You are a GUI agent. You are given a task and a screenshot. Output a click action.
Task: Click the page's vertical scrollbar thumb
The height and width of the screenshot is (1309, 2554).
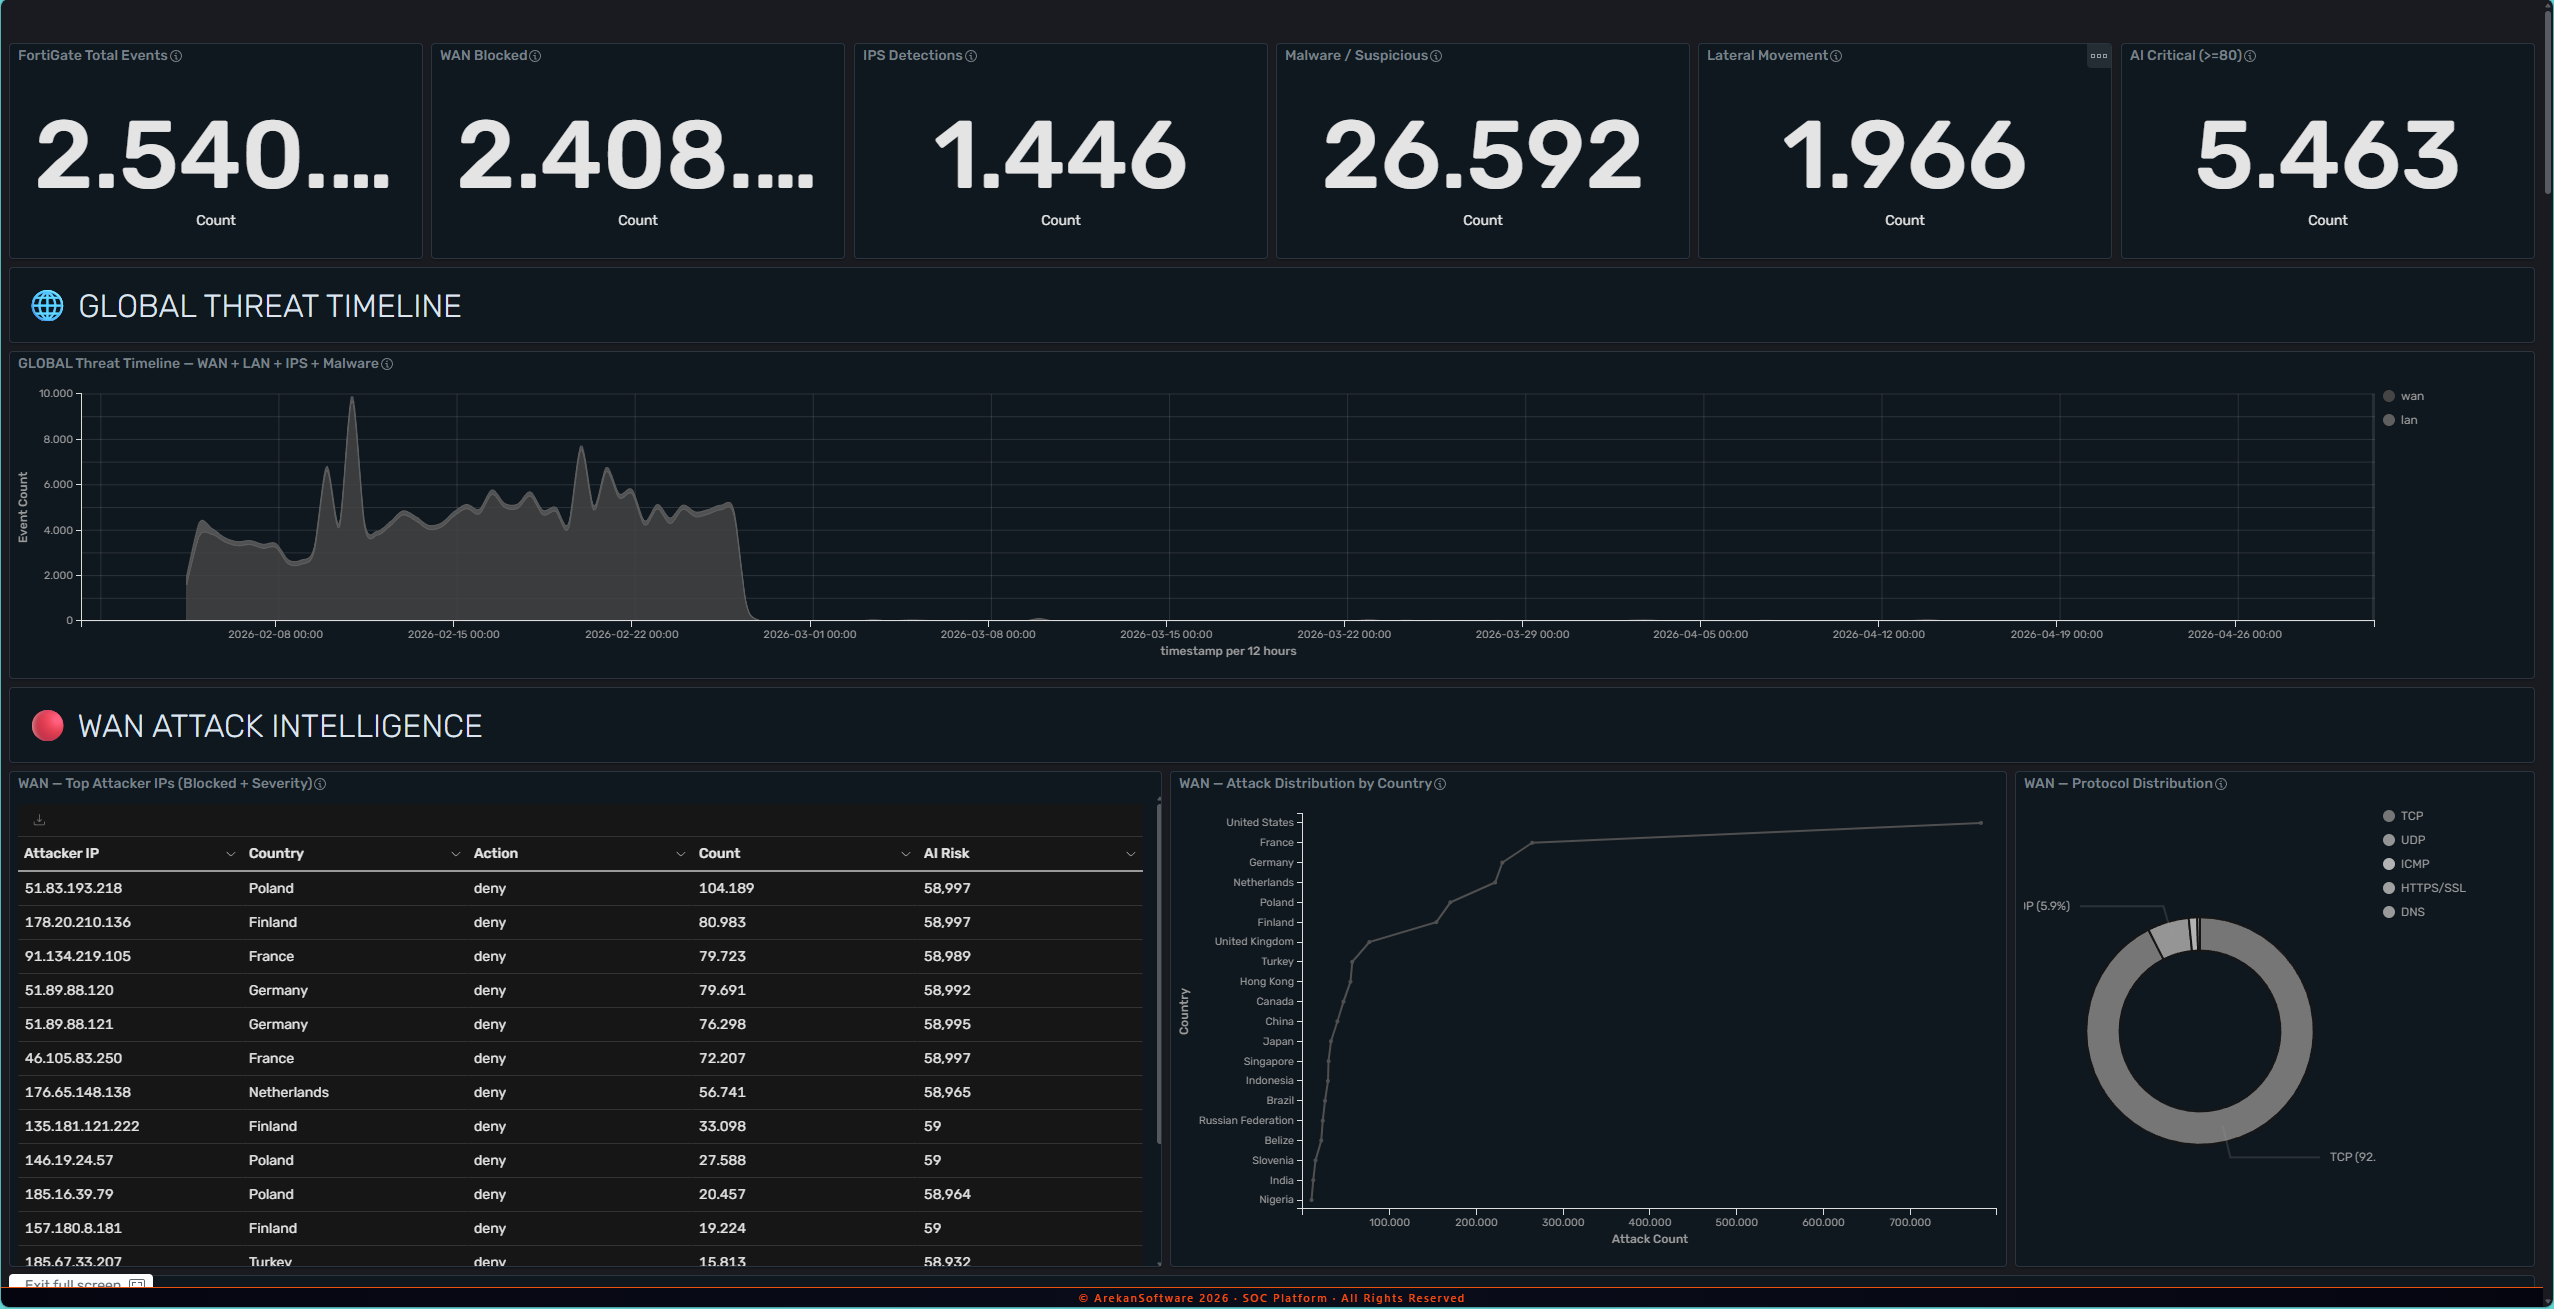click(2547, 100)
